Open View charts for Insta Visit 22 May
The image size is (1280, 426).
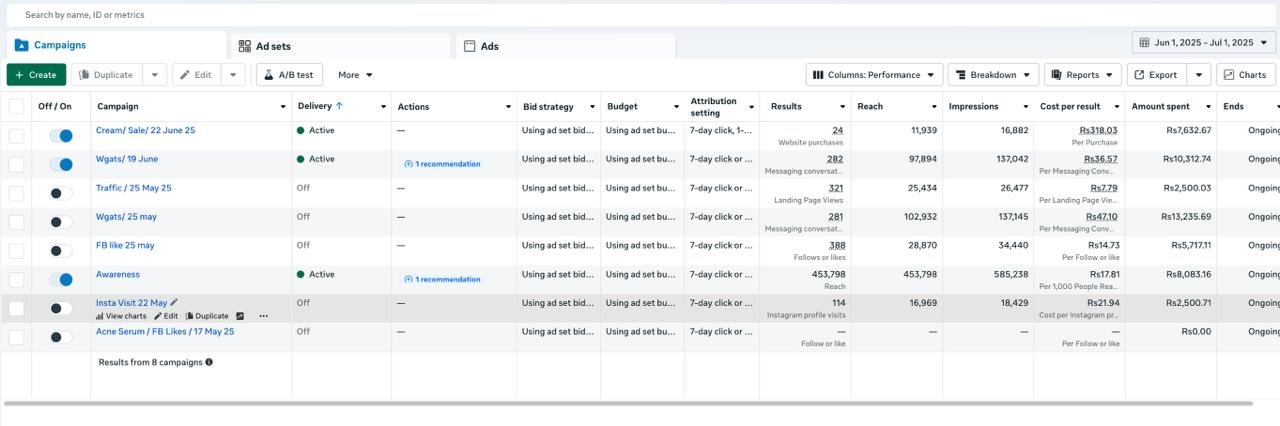click(121, 316)
